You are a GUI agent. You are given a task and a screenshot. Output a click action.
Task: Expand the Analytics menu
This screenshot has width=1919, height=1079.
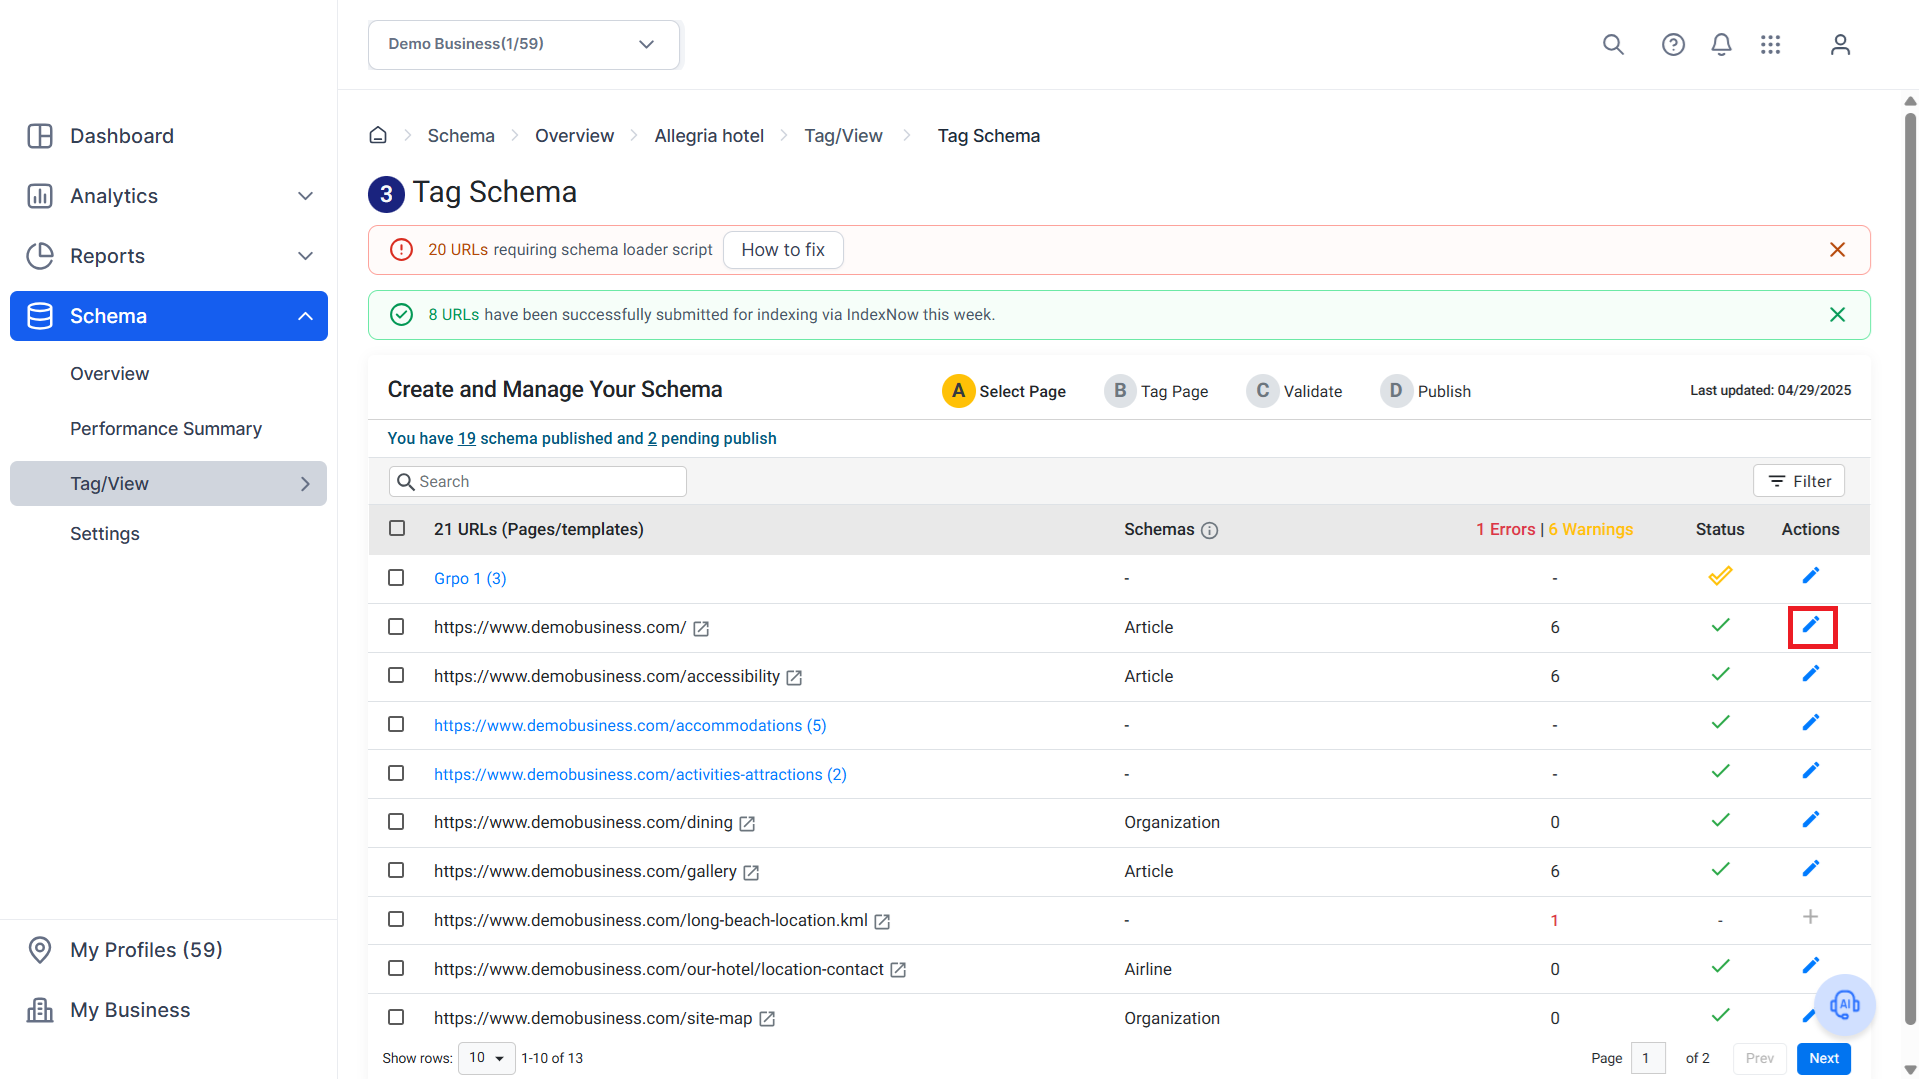click(306, 196)
